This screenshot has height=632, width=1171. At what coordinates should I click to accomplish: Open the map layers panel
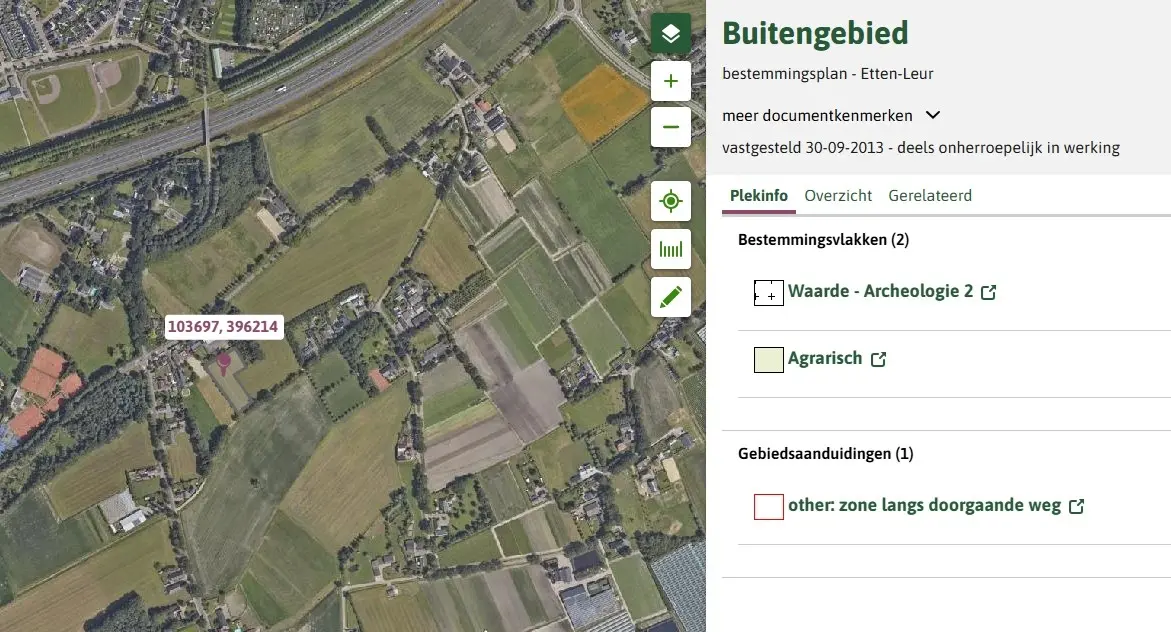671,33
